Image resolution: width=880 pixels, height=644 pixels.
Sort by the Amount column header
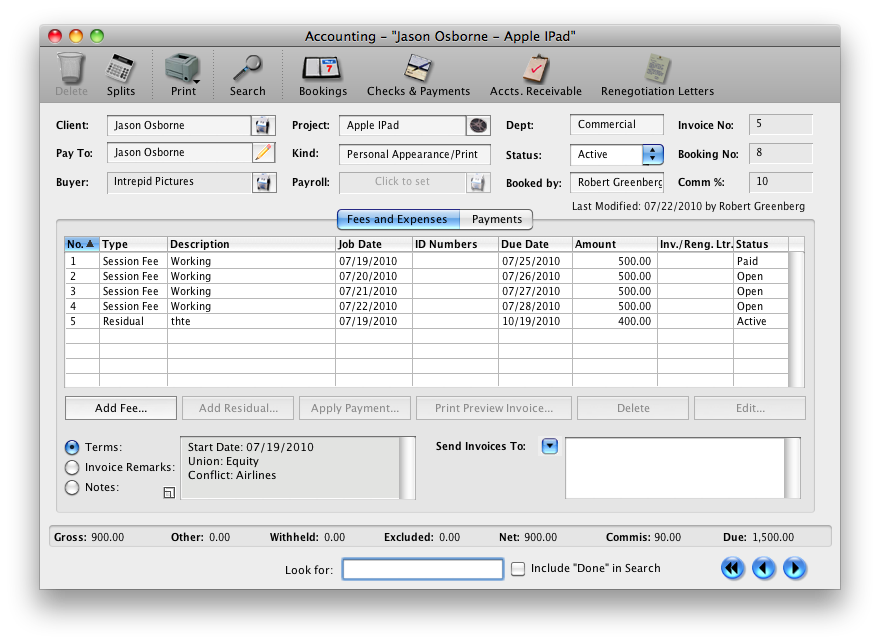615,244
